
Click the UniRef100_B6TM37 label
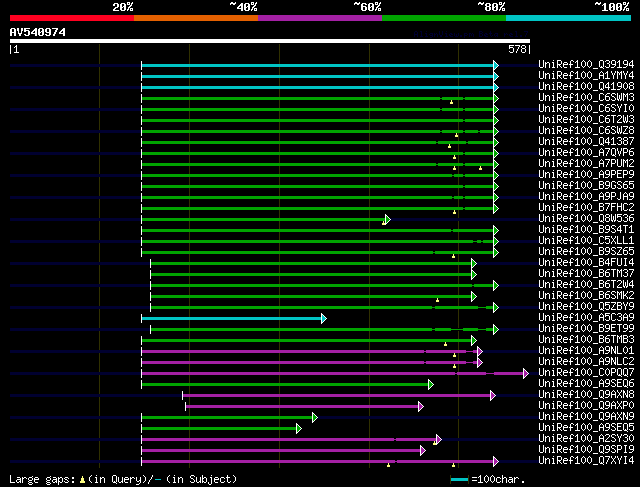click(586, 274)
